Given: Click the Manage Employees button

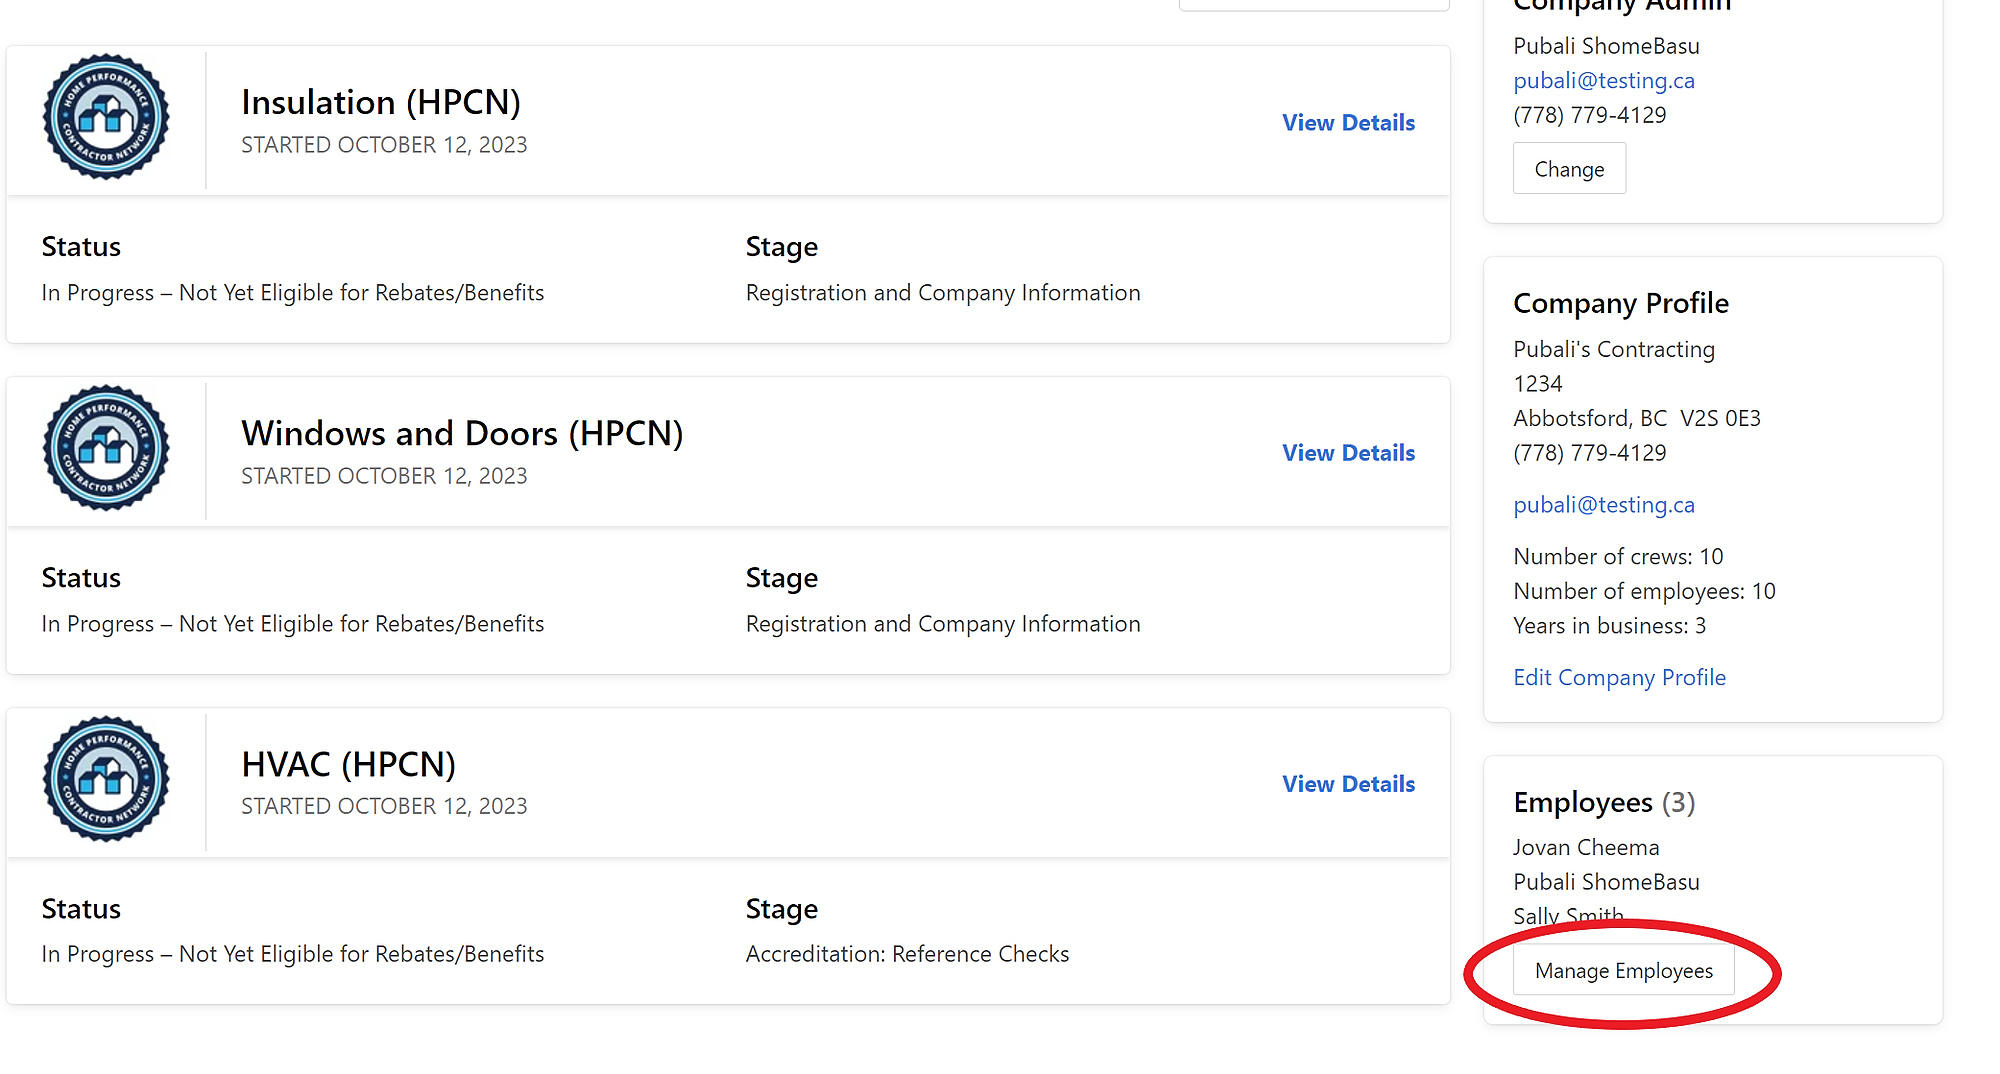Looking at the screenshot, I should click(x=1623, y=971).
